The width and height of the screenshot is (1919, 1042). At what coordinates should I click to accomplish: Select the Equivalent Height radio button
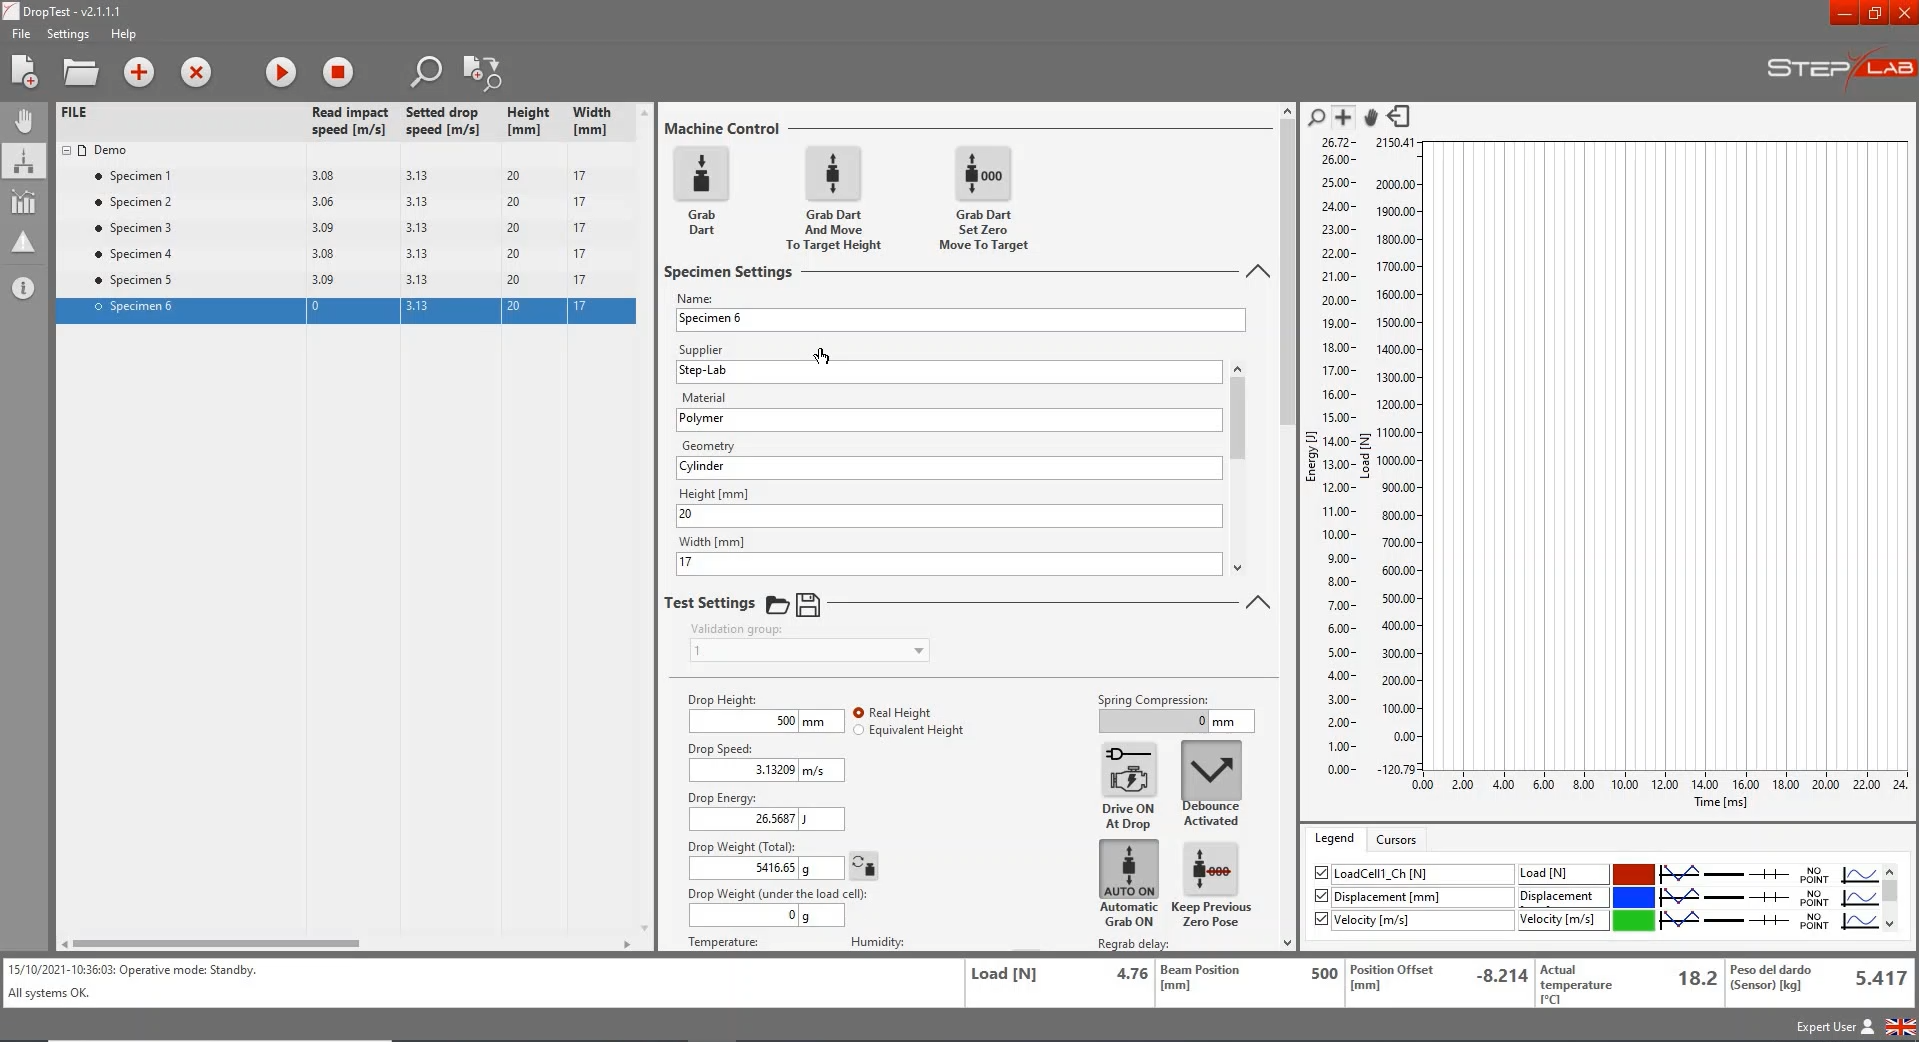[858, 730]
